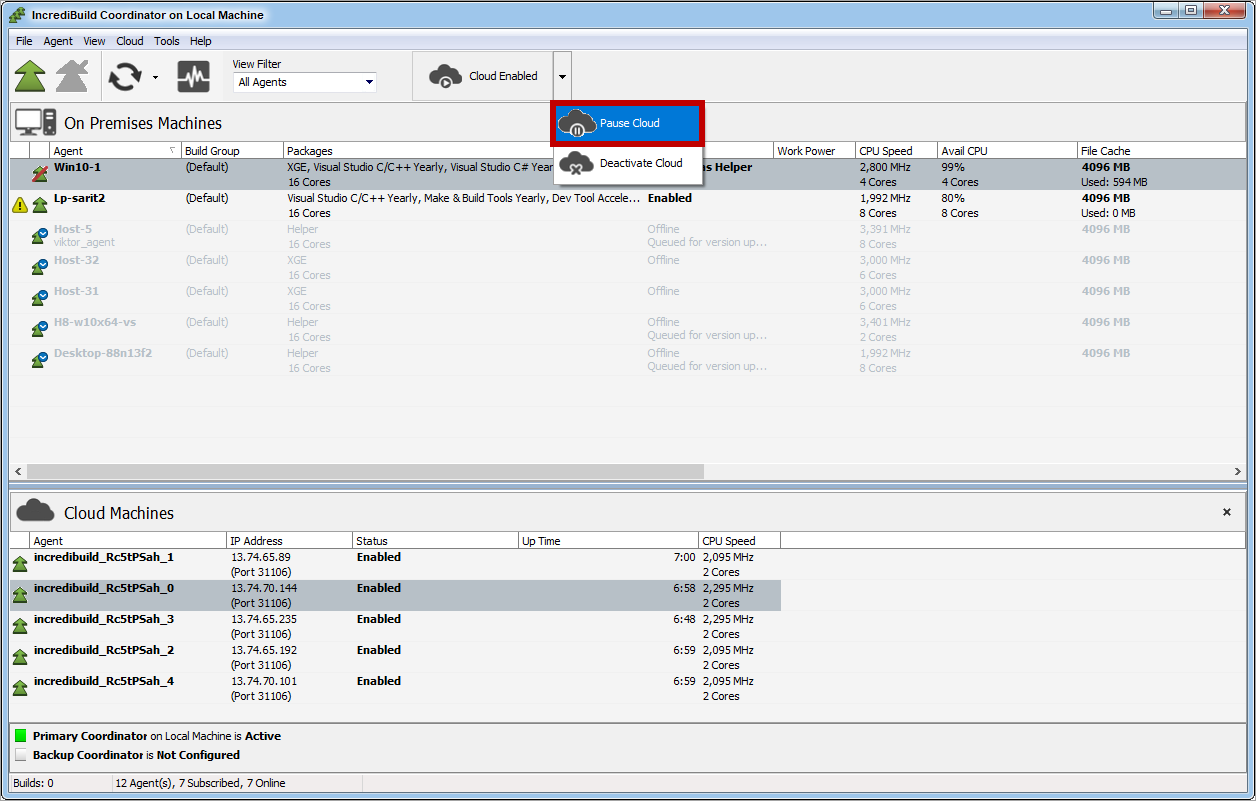The width and height of the screenshot is (1256, 801).
Task: Click the yellow warning icon beside Lp-sarit2
Action: (20, 205)
